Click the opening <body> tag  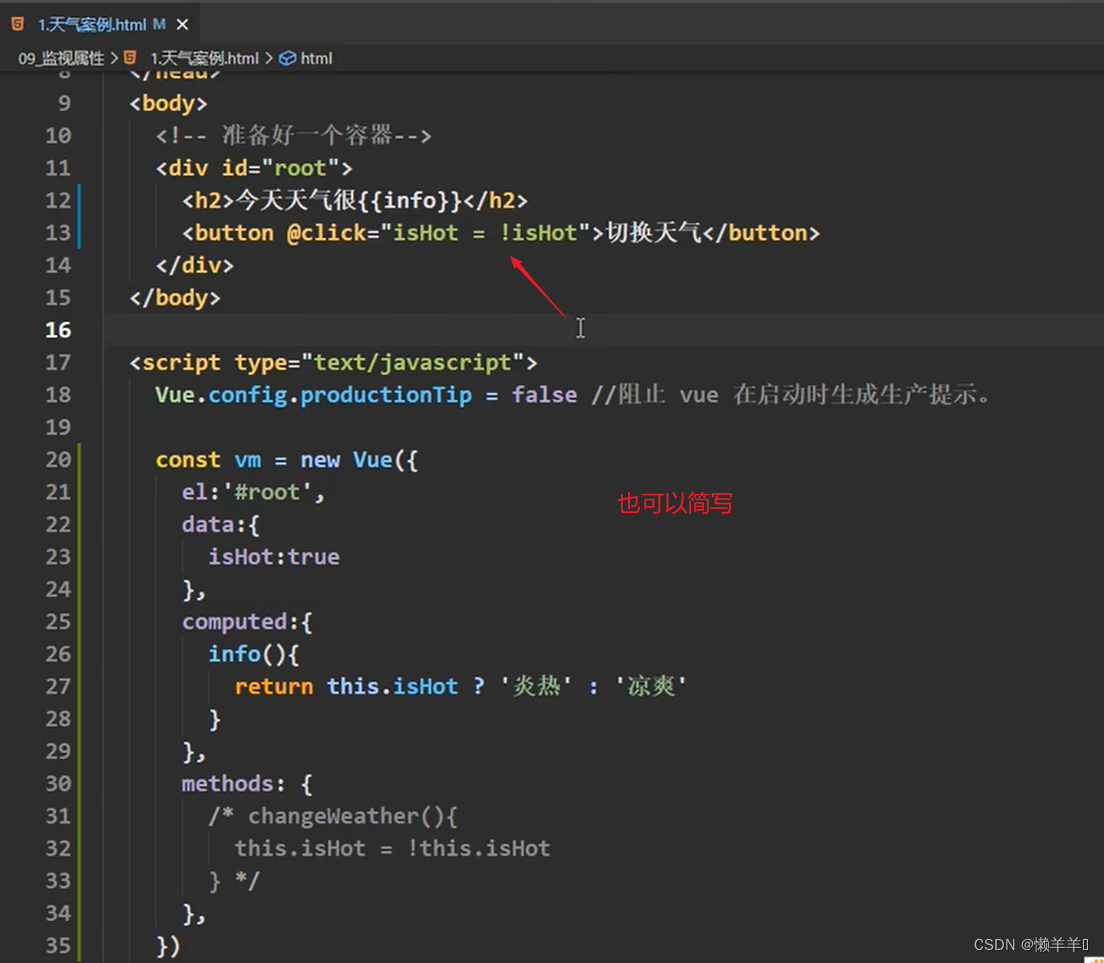pos(168,103)
